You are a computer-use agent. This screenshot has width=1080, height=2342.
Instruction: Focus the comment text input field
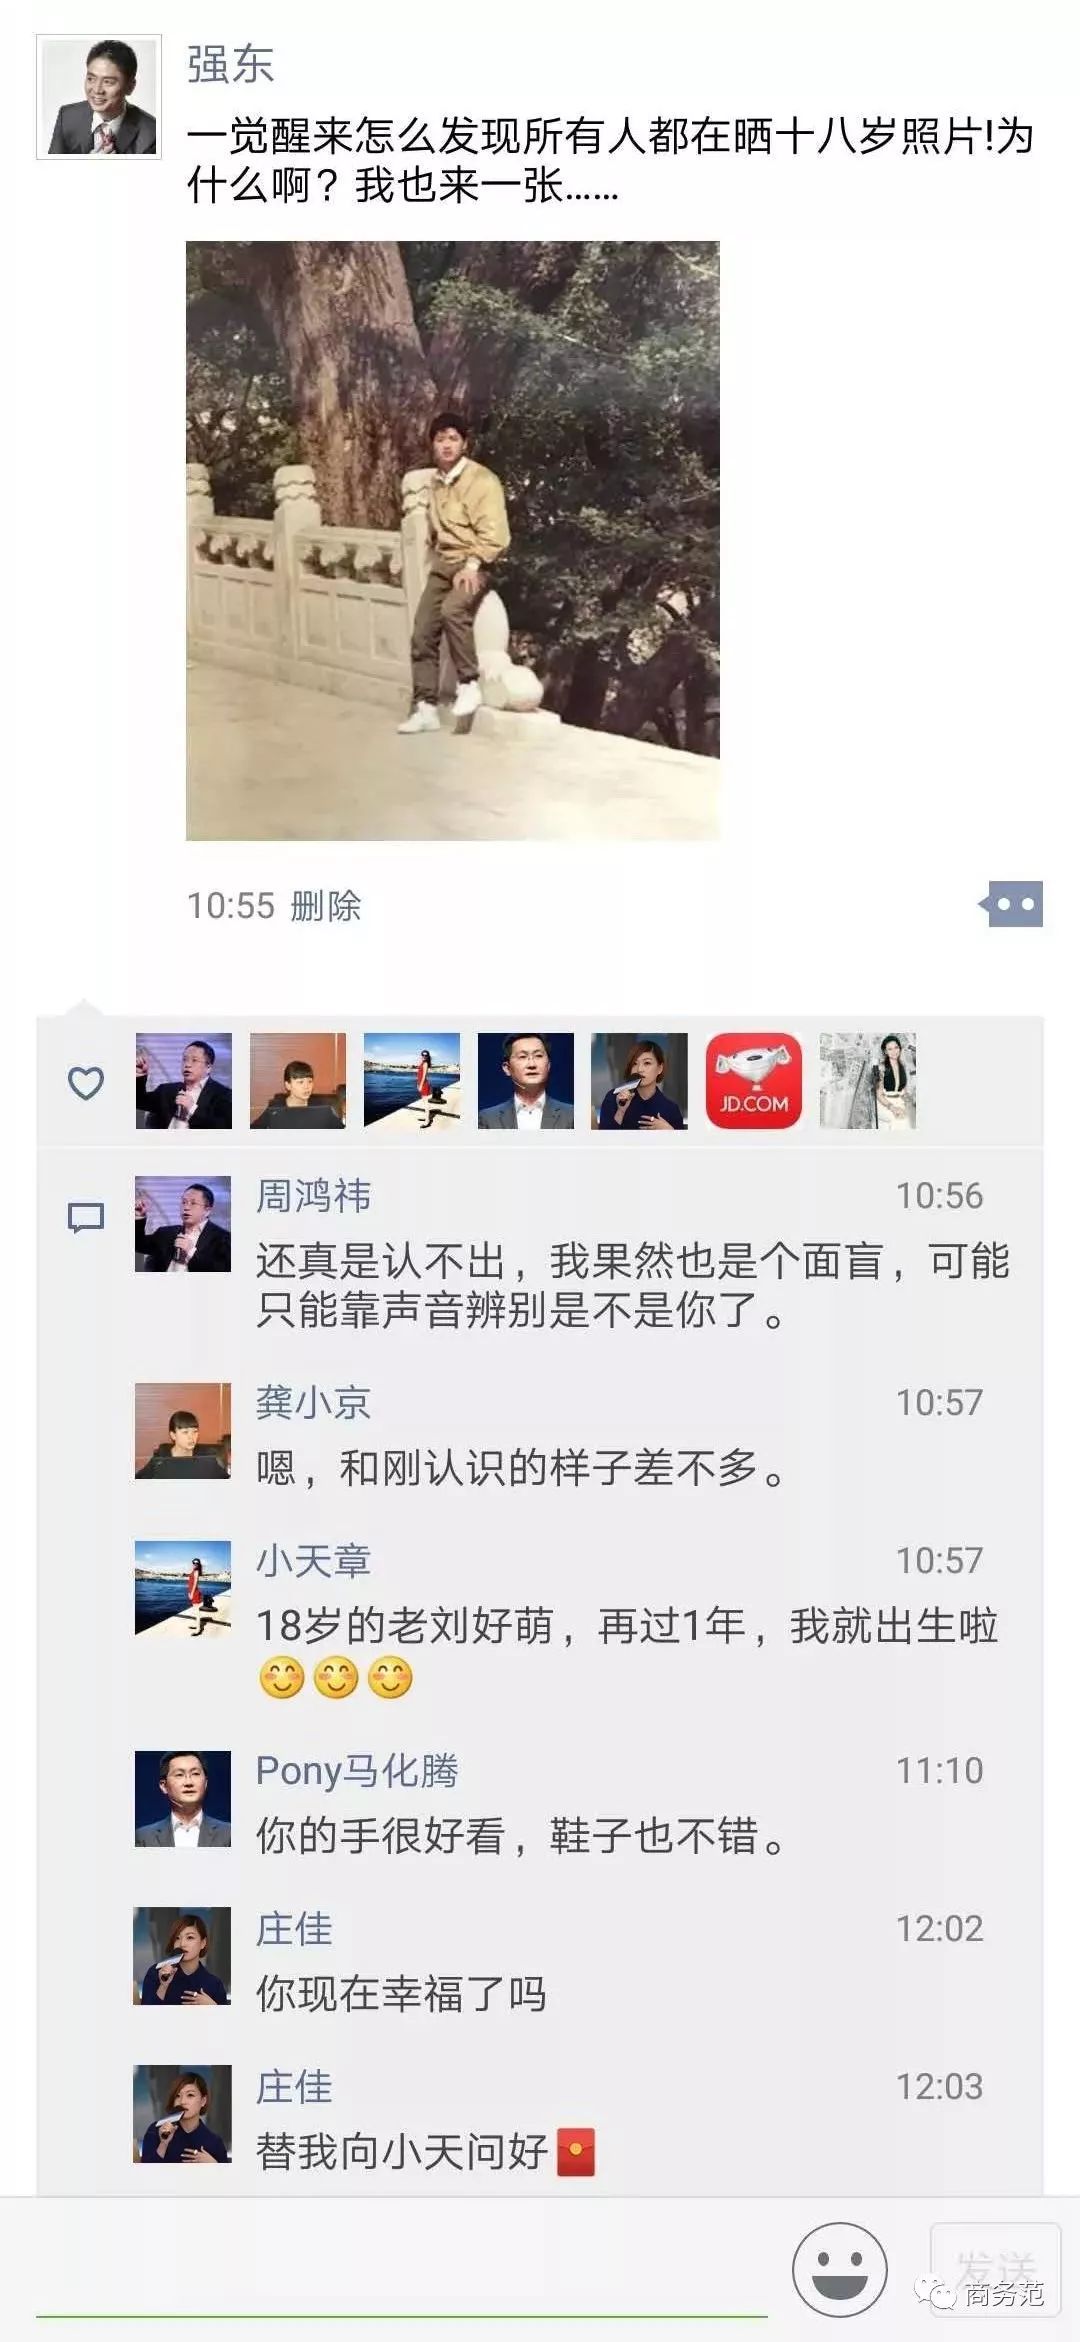402,2272
